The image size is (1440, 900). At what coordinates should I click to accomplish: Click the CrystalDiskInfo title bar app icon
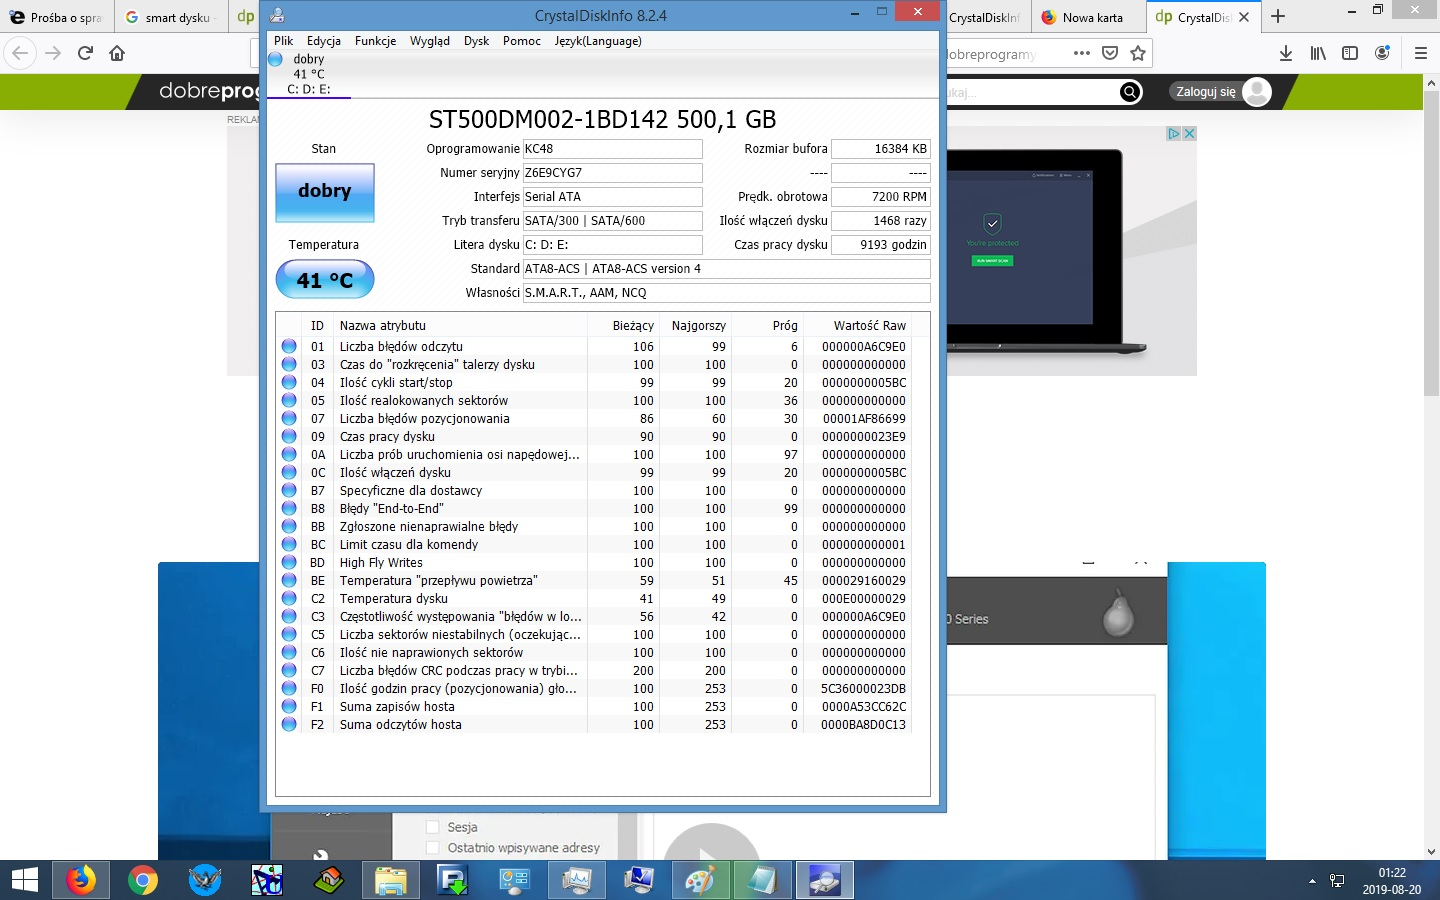coord(277,16)
